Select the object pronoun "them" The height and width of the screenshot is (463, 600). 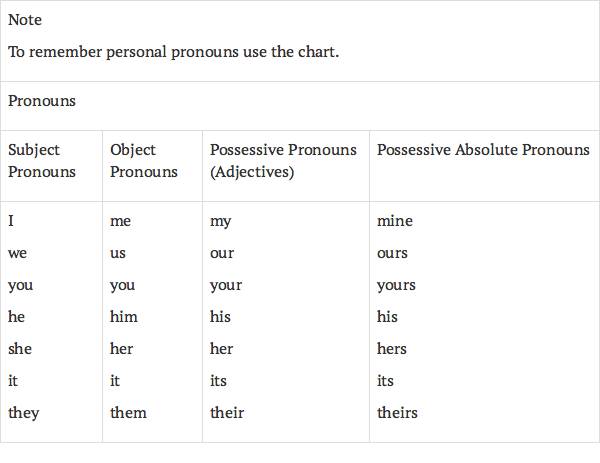128,412
